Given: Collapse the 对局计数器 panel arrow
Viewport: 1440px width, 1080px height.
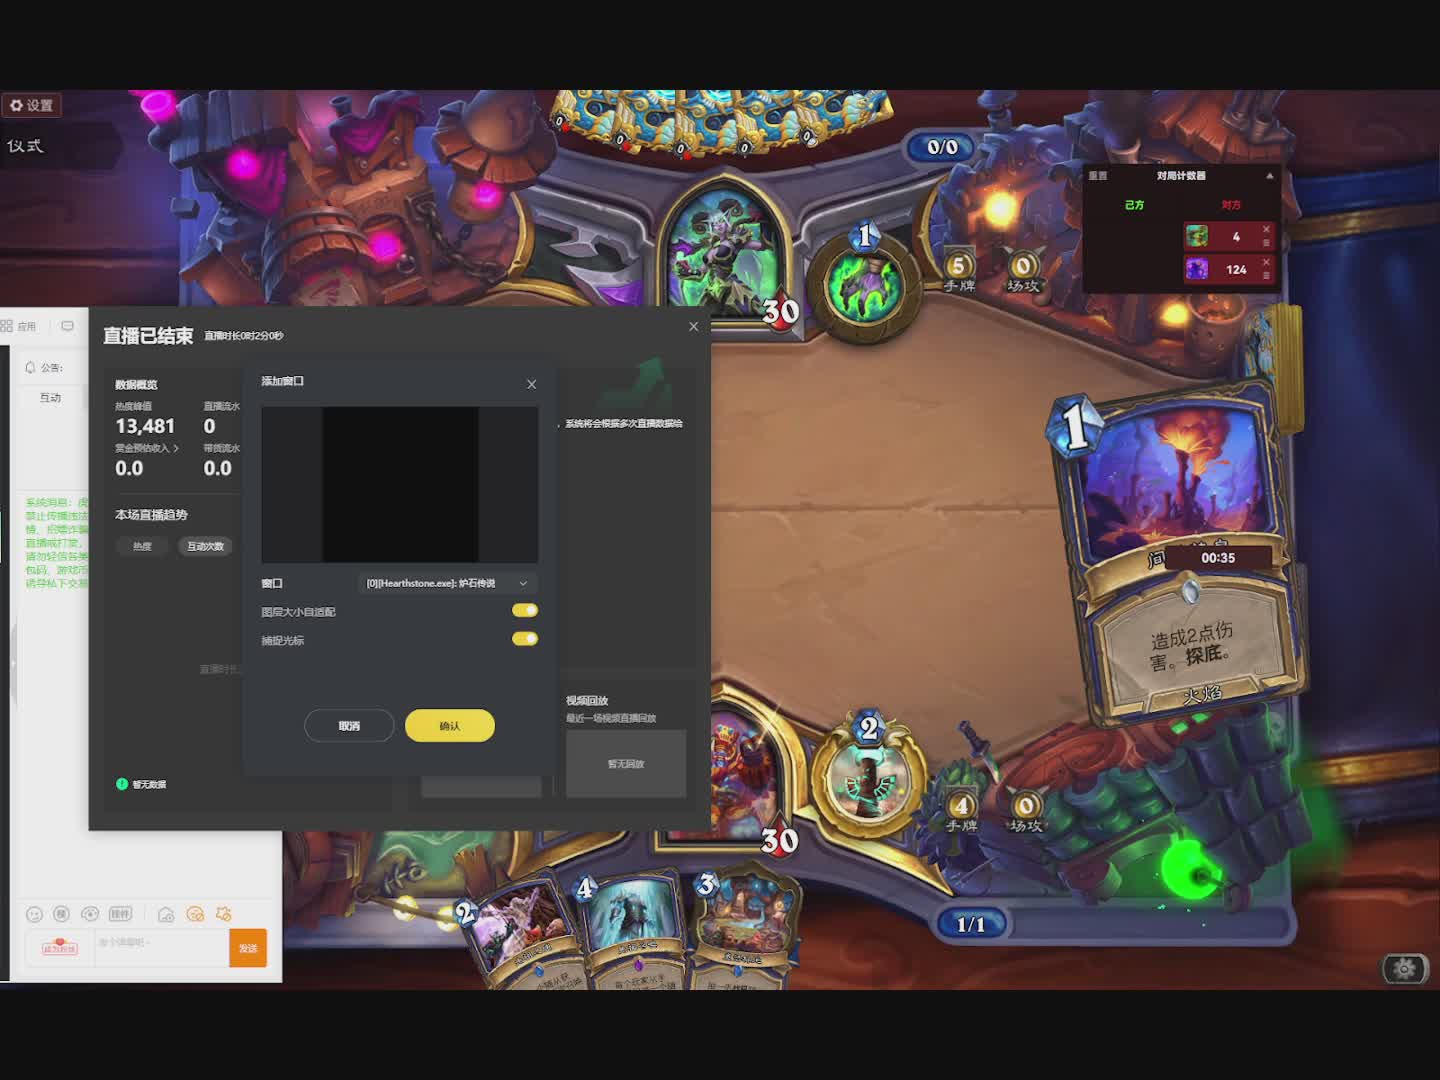Looking at the screenshot, I should 1270,176.
